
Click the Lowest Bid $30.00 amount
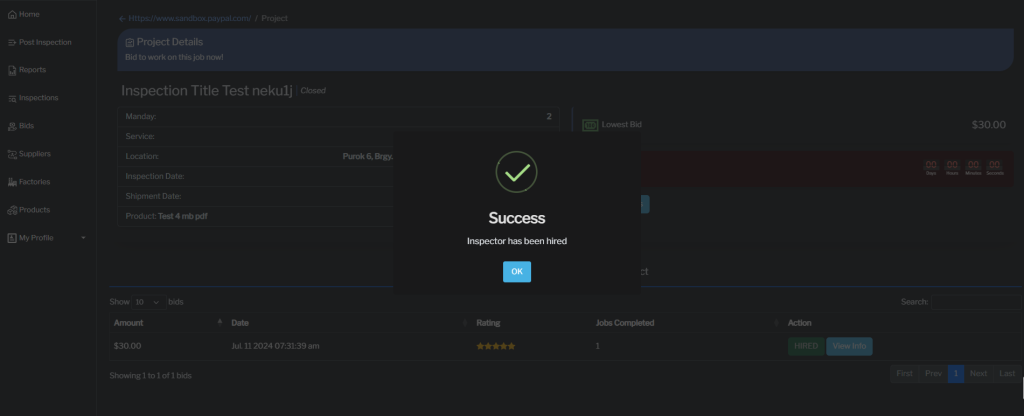[989, 125]
